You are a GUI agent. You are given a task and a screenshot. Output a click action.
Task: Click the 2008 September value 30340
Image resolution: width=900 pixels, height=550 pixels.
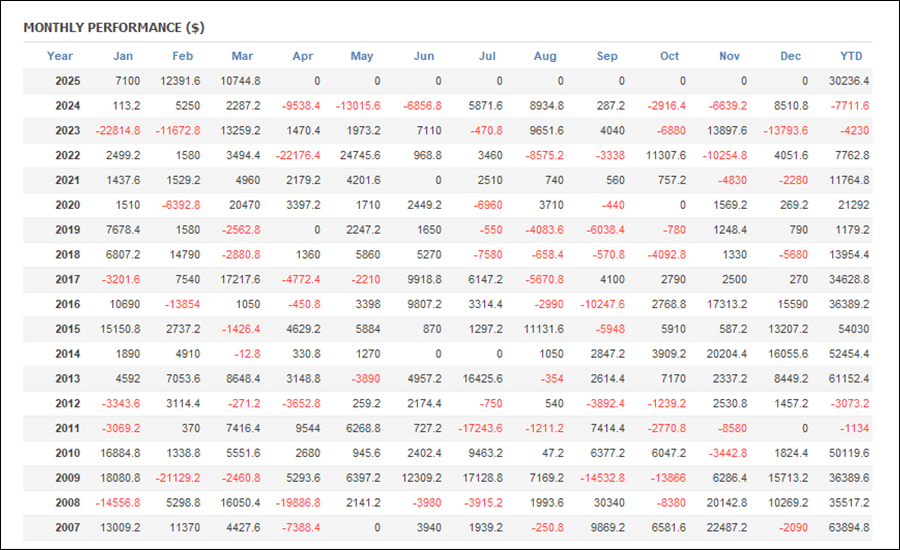pos(609,503)
